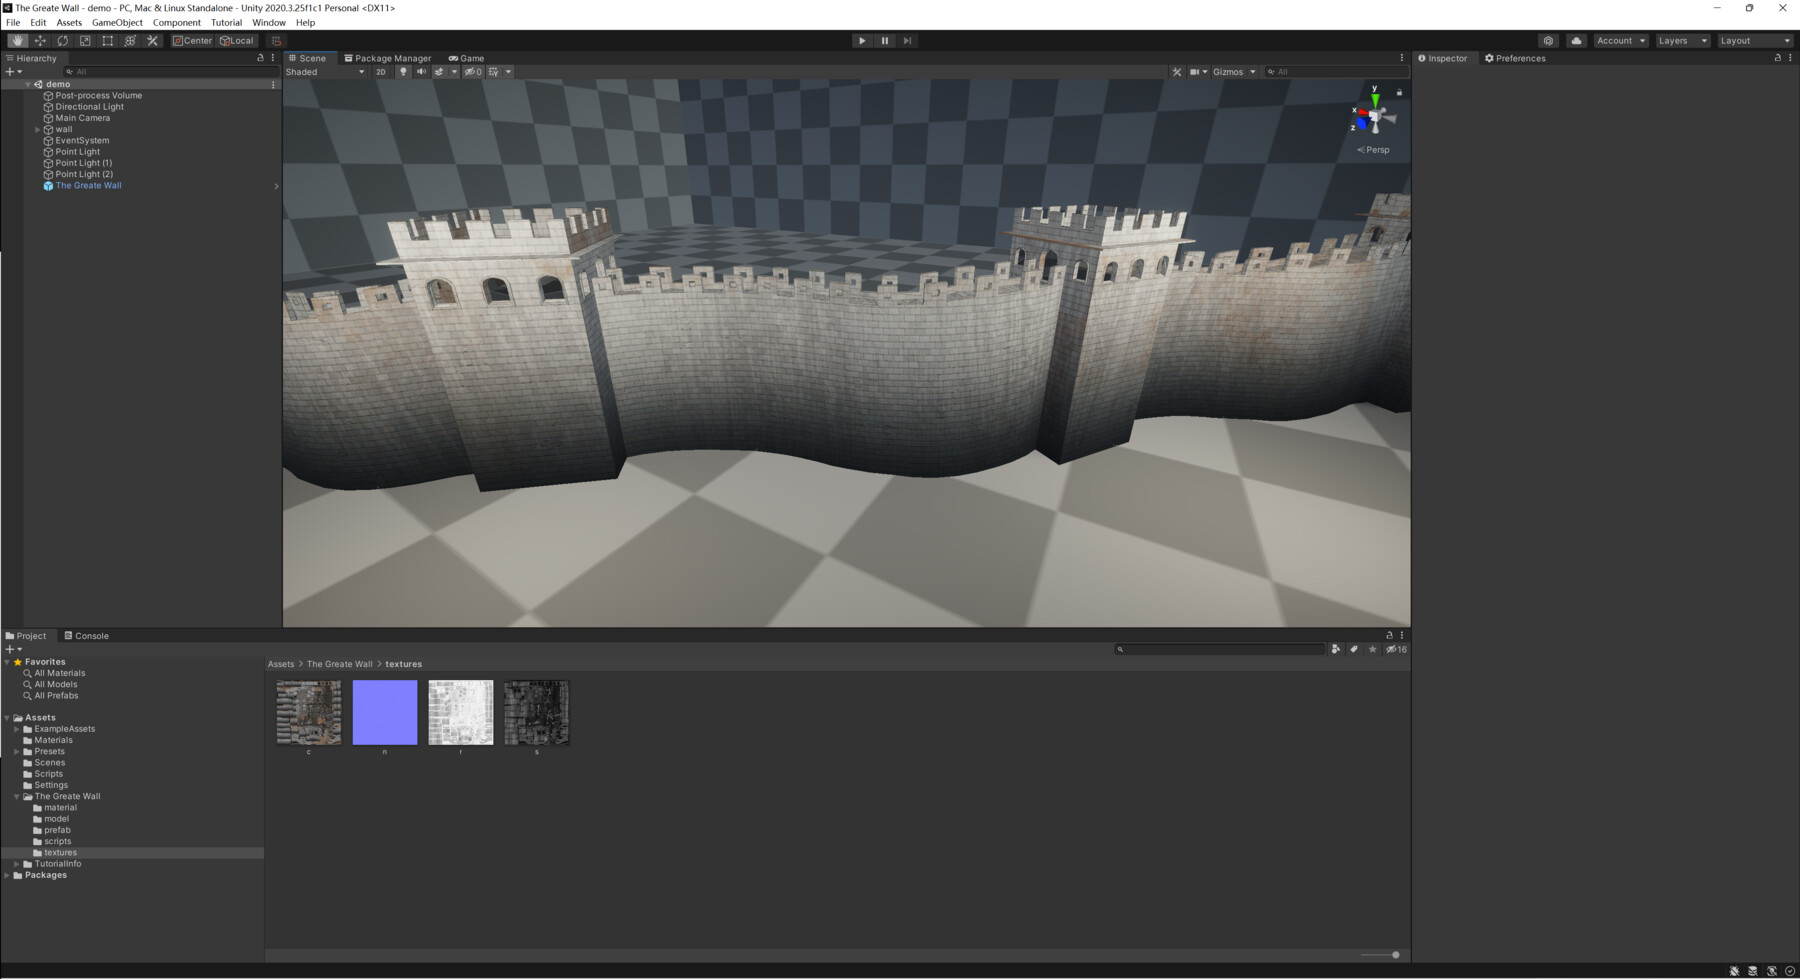Open the Window menu
The image size is (1800, 979).
[269, 22]
